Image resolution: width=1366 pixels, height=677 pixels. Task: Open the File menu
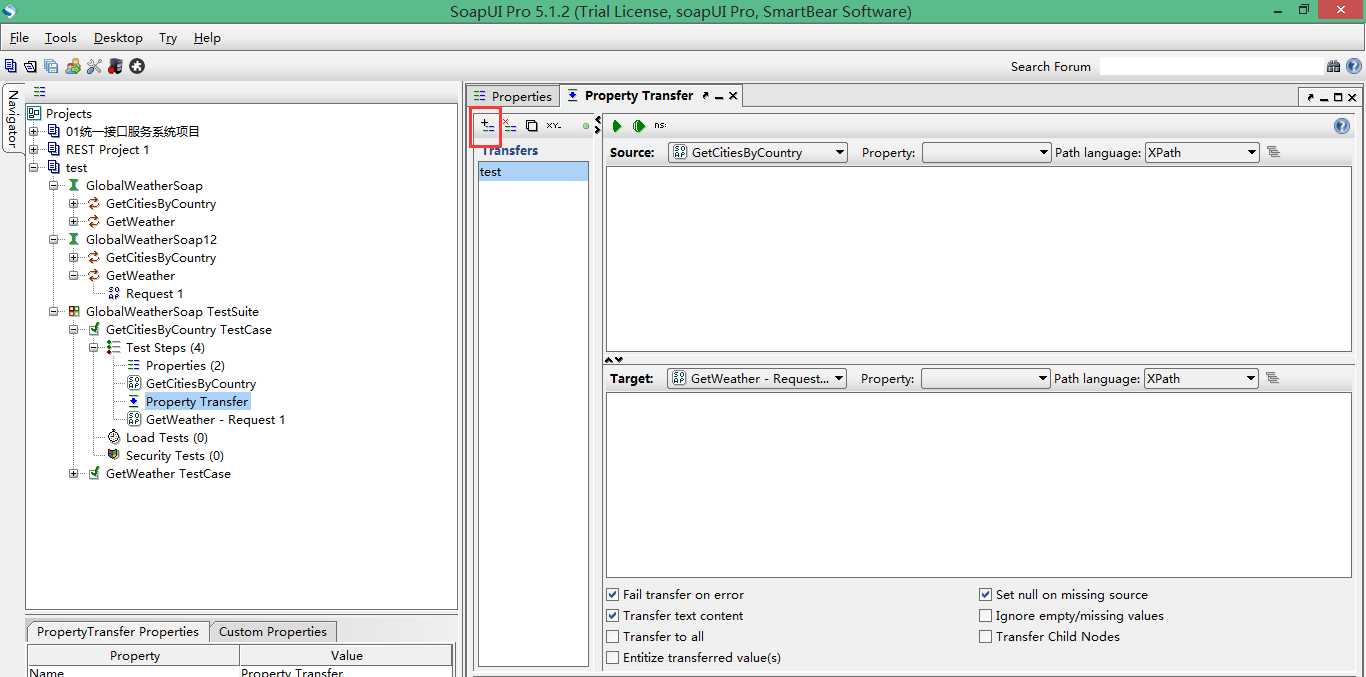[19, 37]
